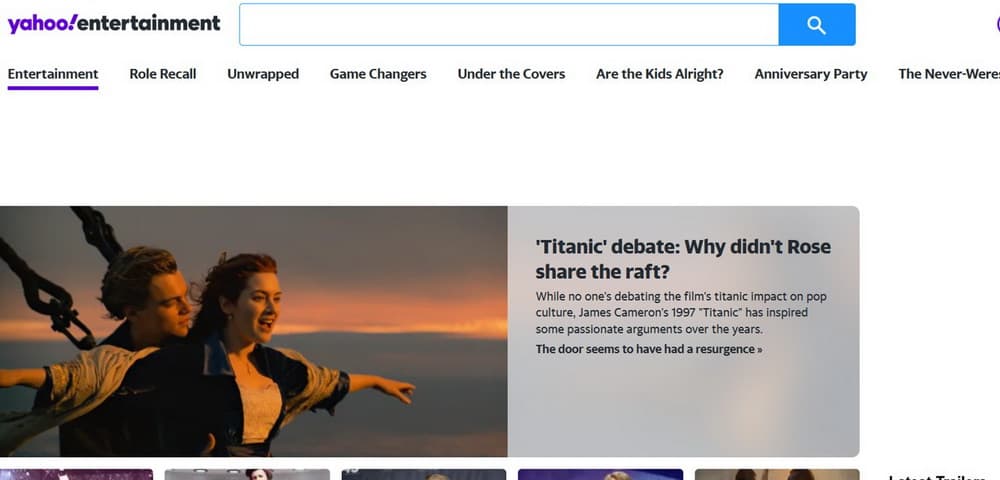
Task: Open the third story thumbnail below the hero
Action: point(424,474)
